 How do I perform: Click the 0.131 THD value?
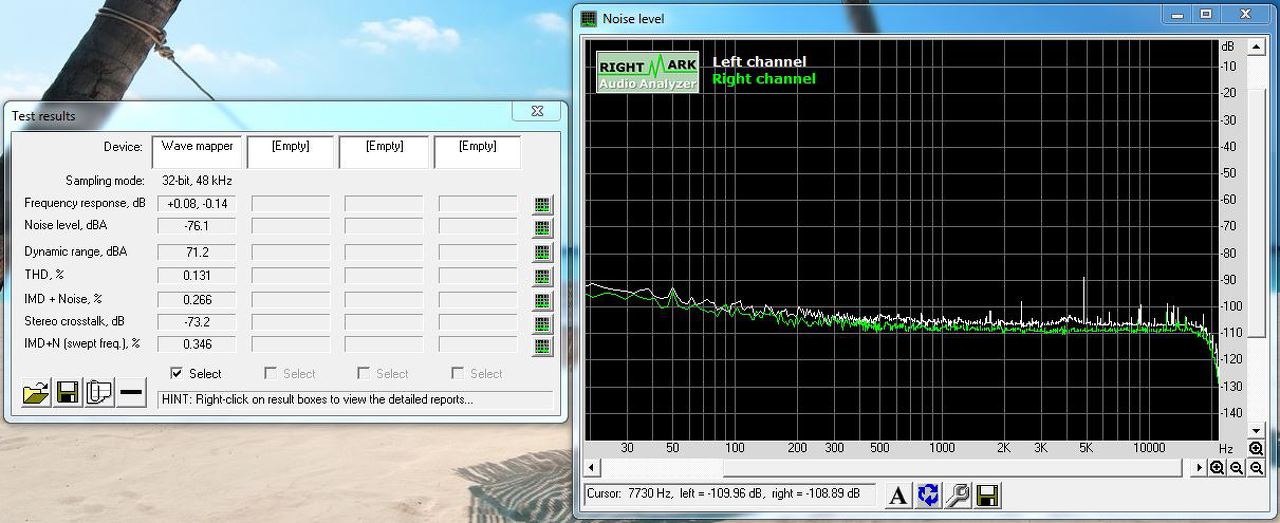197,276
